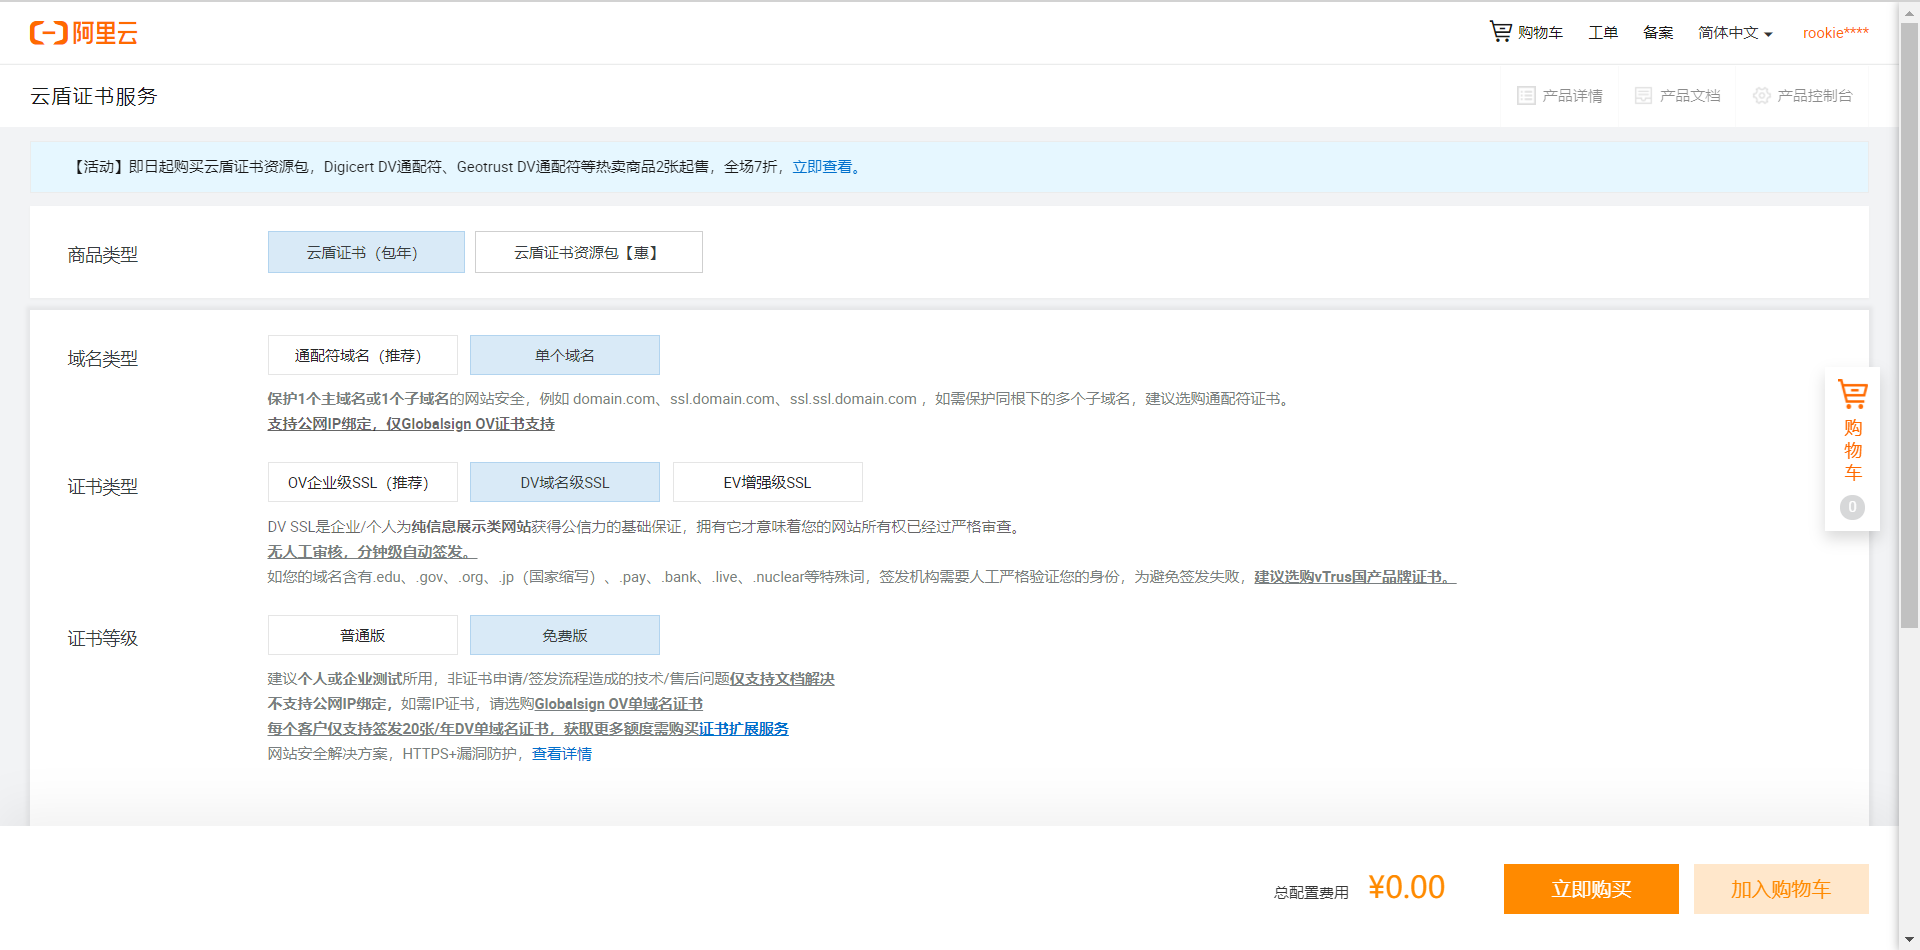Click the 云盾证书服务 page title

pos(94,96)
